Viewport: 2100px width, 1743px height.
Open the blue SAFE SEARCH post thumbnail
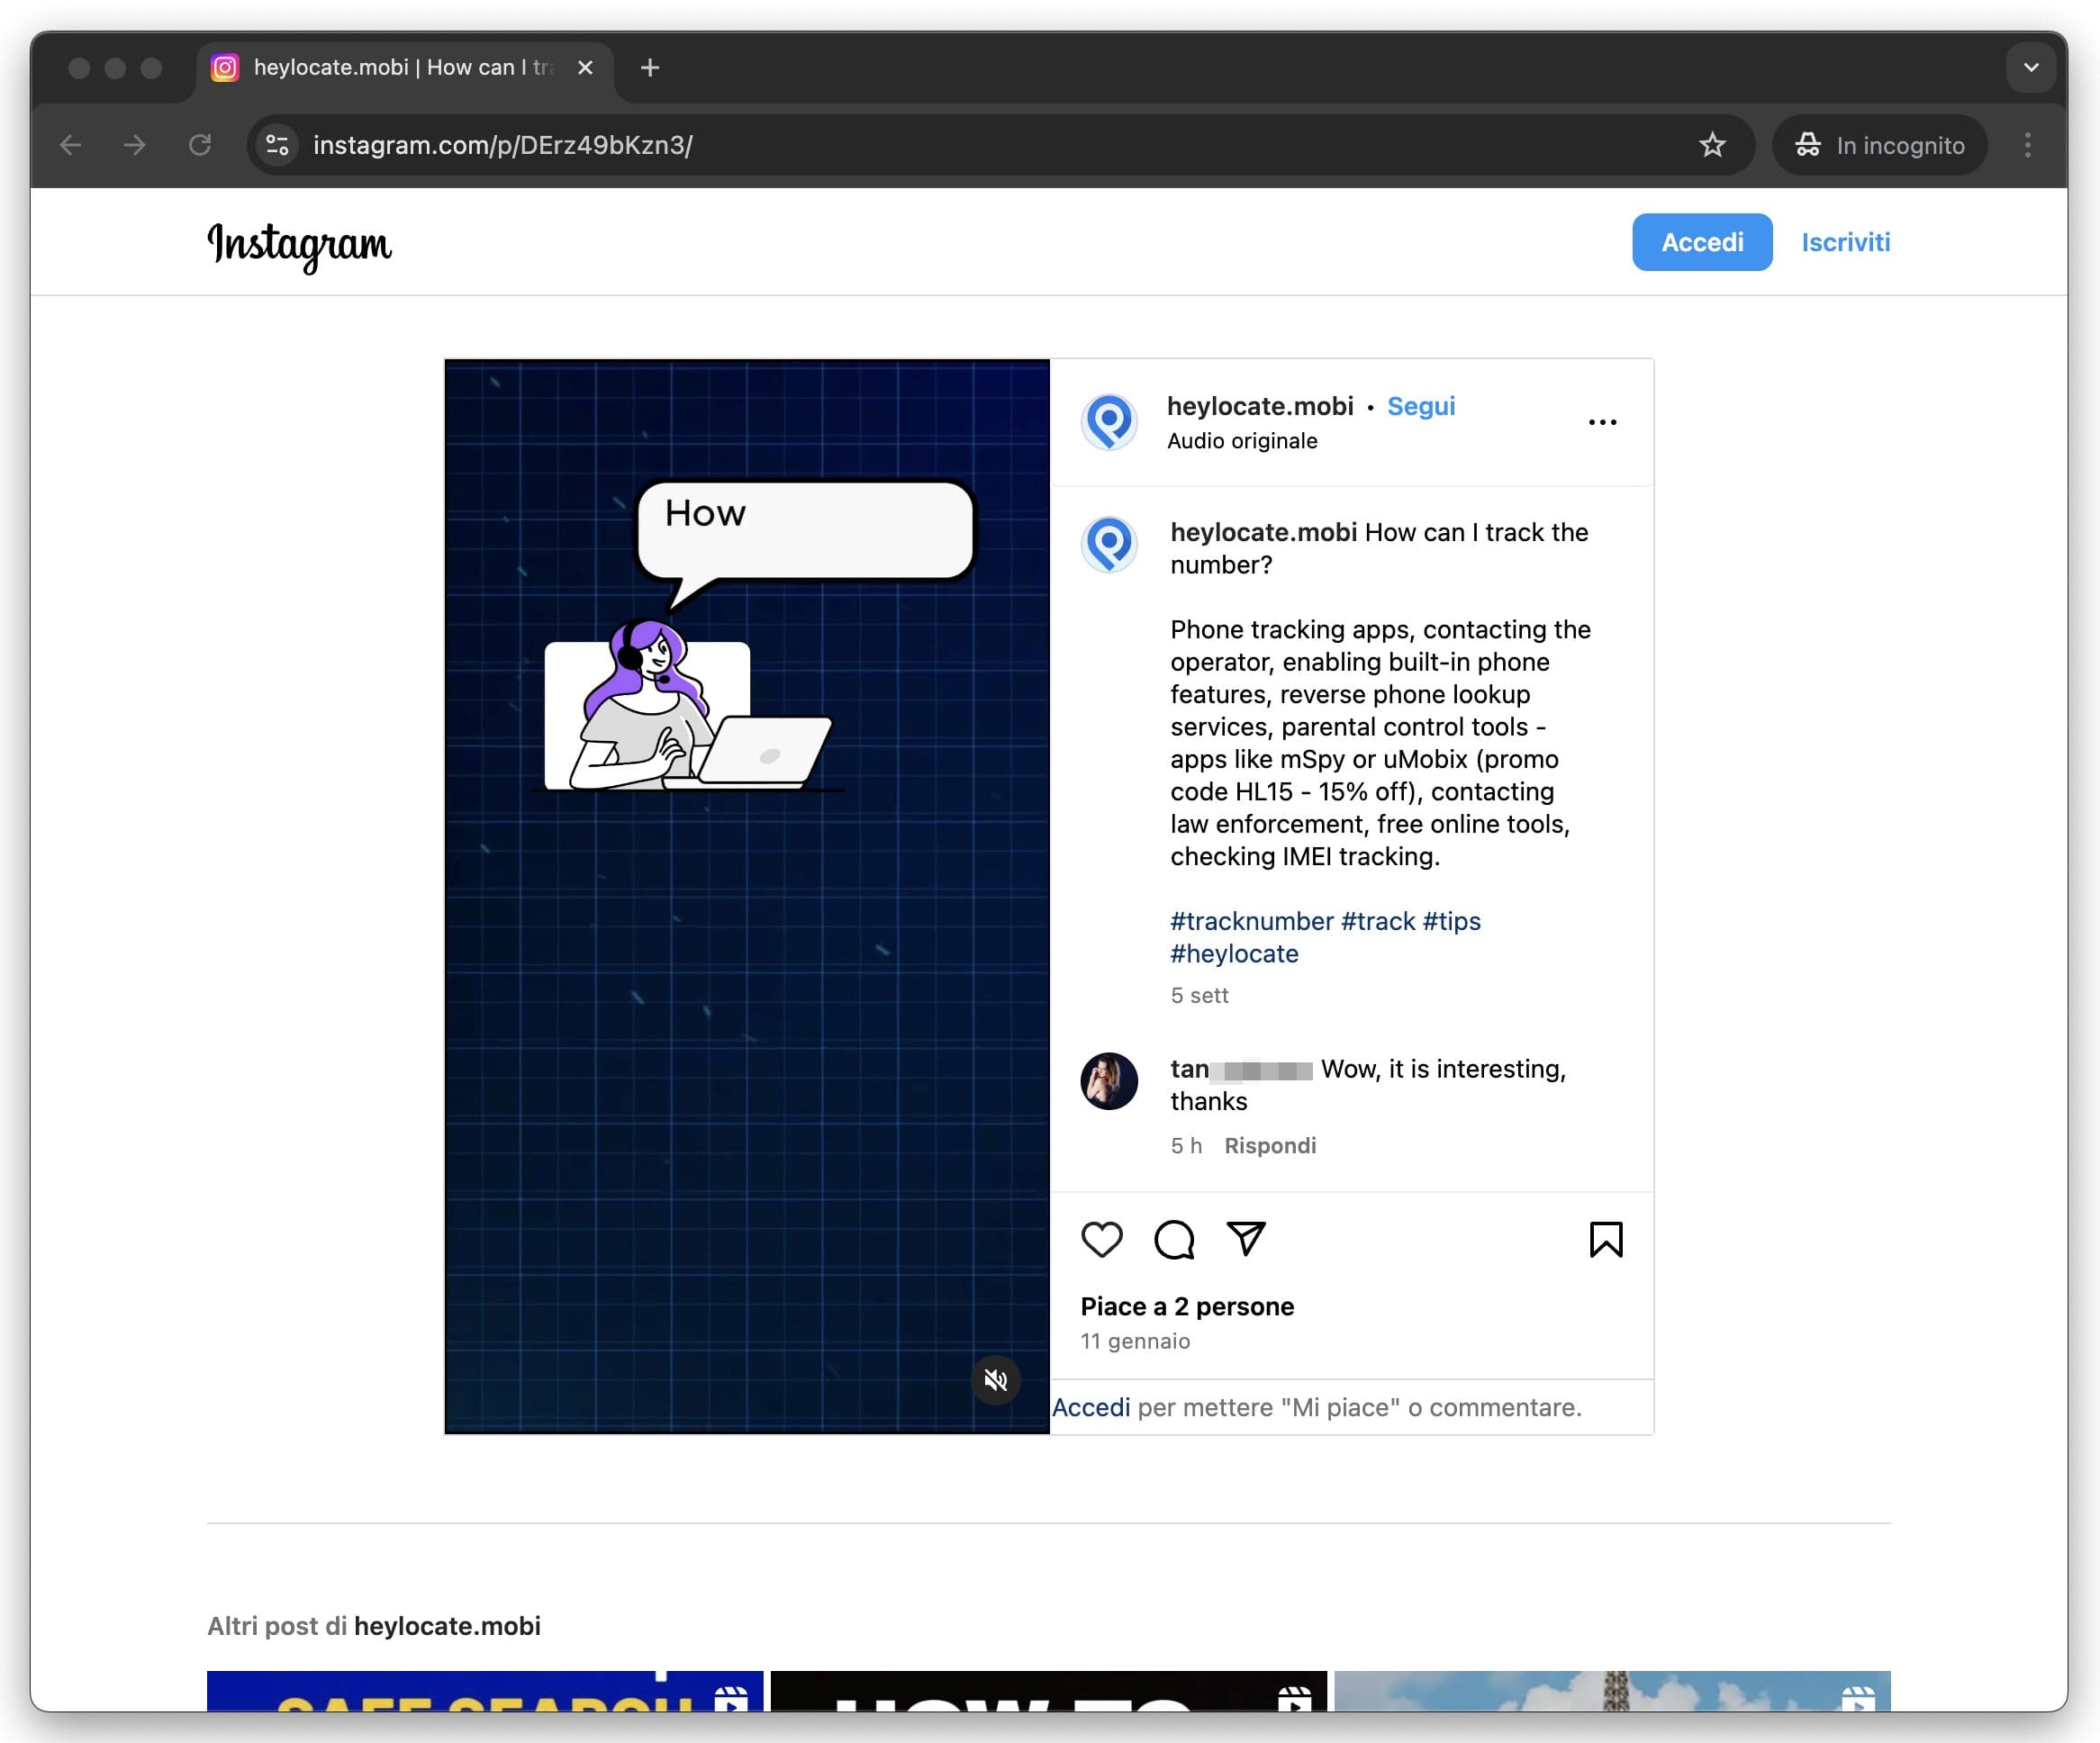point(485,1691)
